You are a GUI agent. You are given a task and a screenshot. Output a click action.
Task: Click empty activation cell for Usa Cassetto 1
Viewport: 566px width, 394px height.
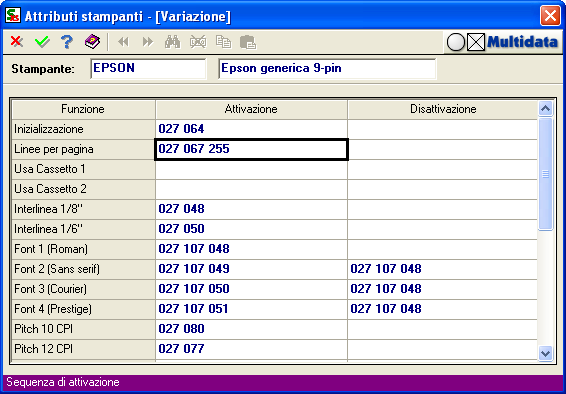coord(251,169)
